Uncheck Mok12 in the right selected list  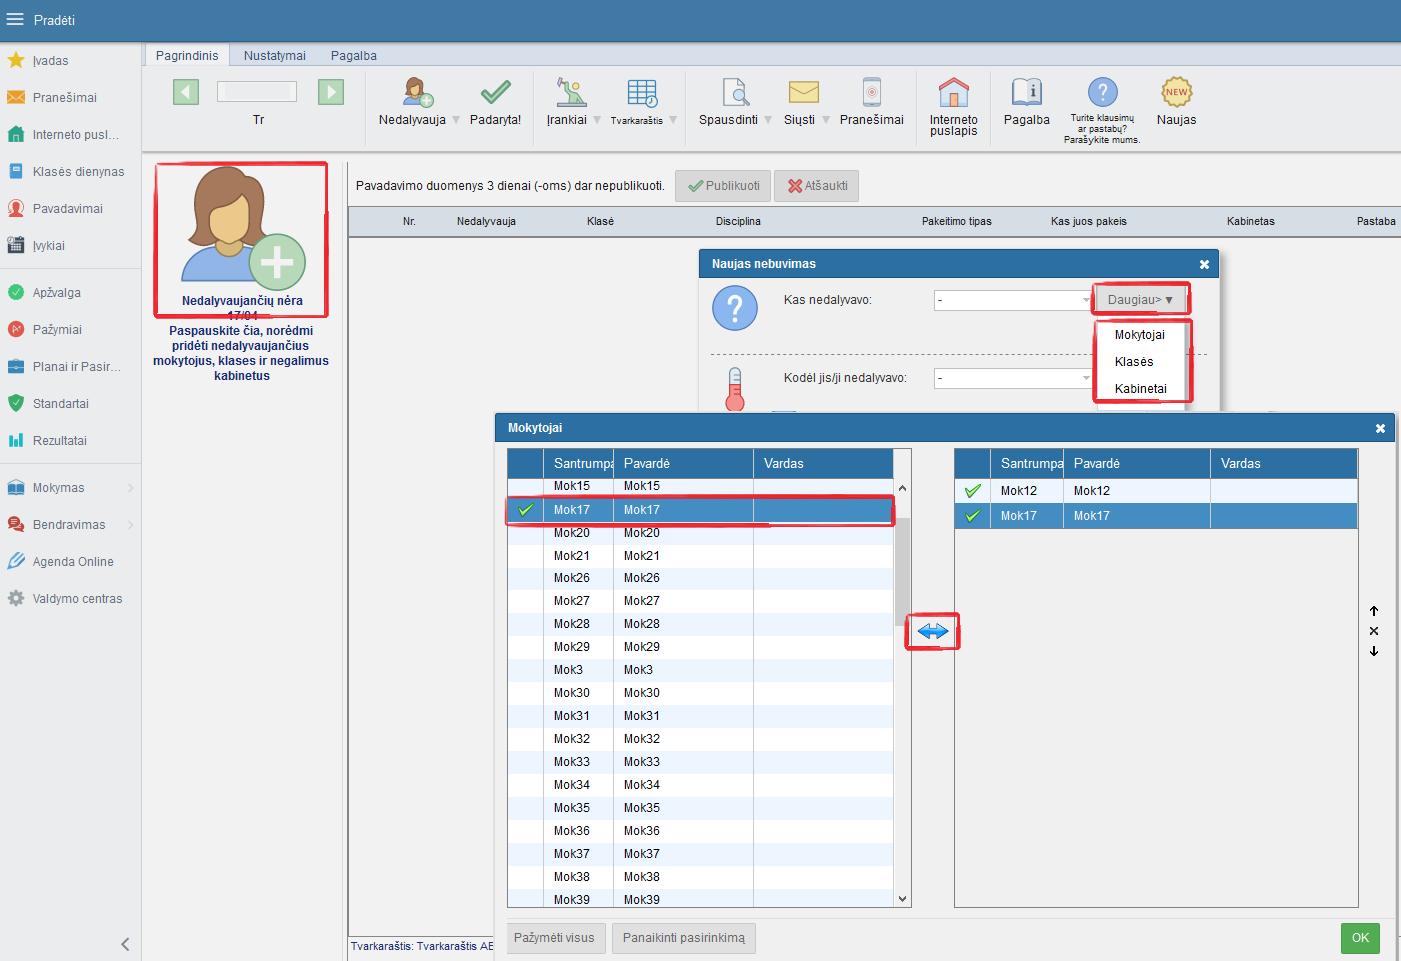pyautogui.click(x=973, y=491)
